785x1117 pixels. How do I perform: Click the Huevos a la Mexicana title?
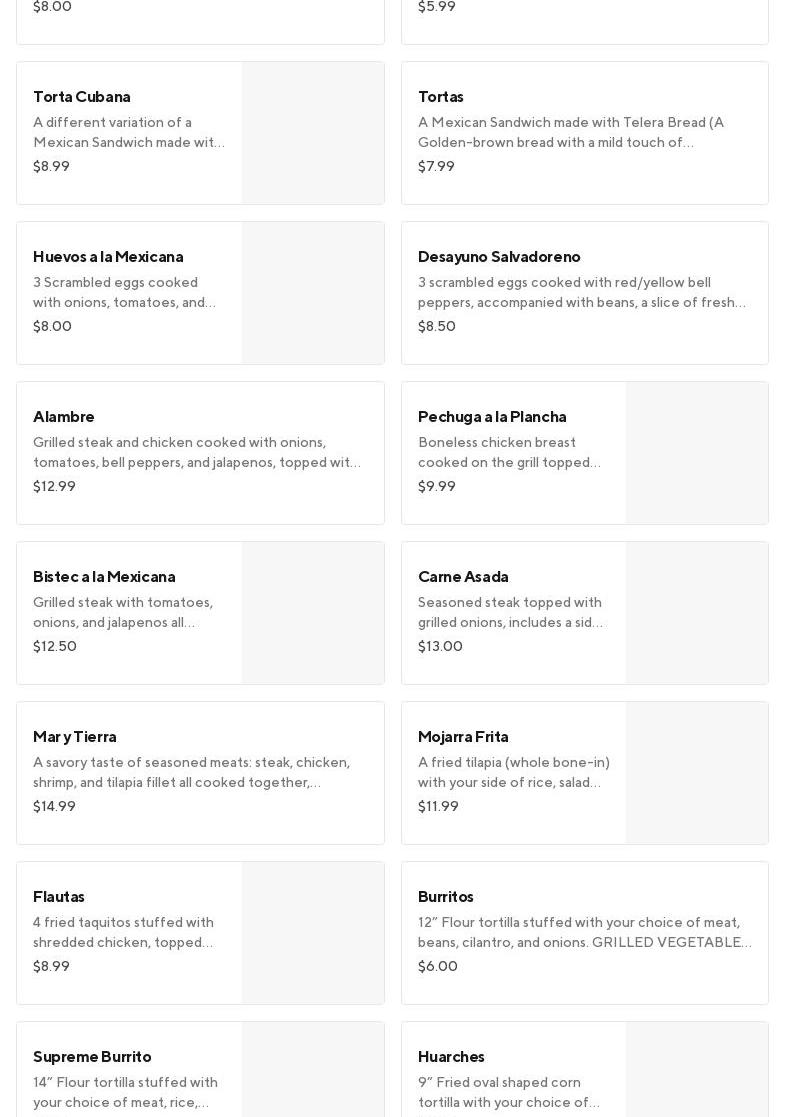tap(108, 257)
